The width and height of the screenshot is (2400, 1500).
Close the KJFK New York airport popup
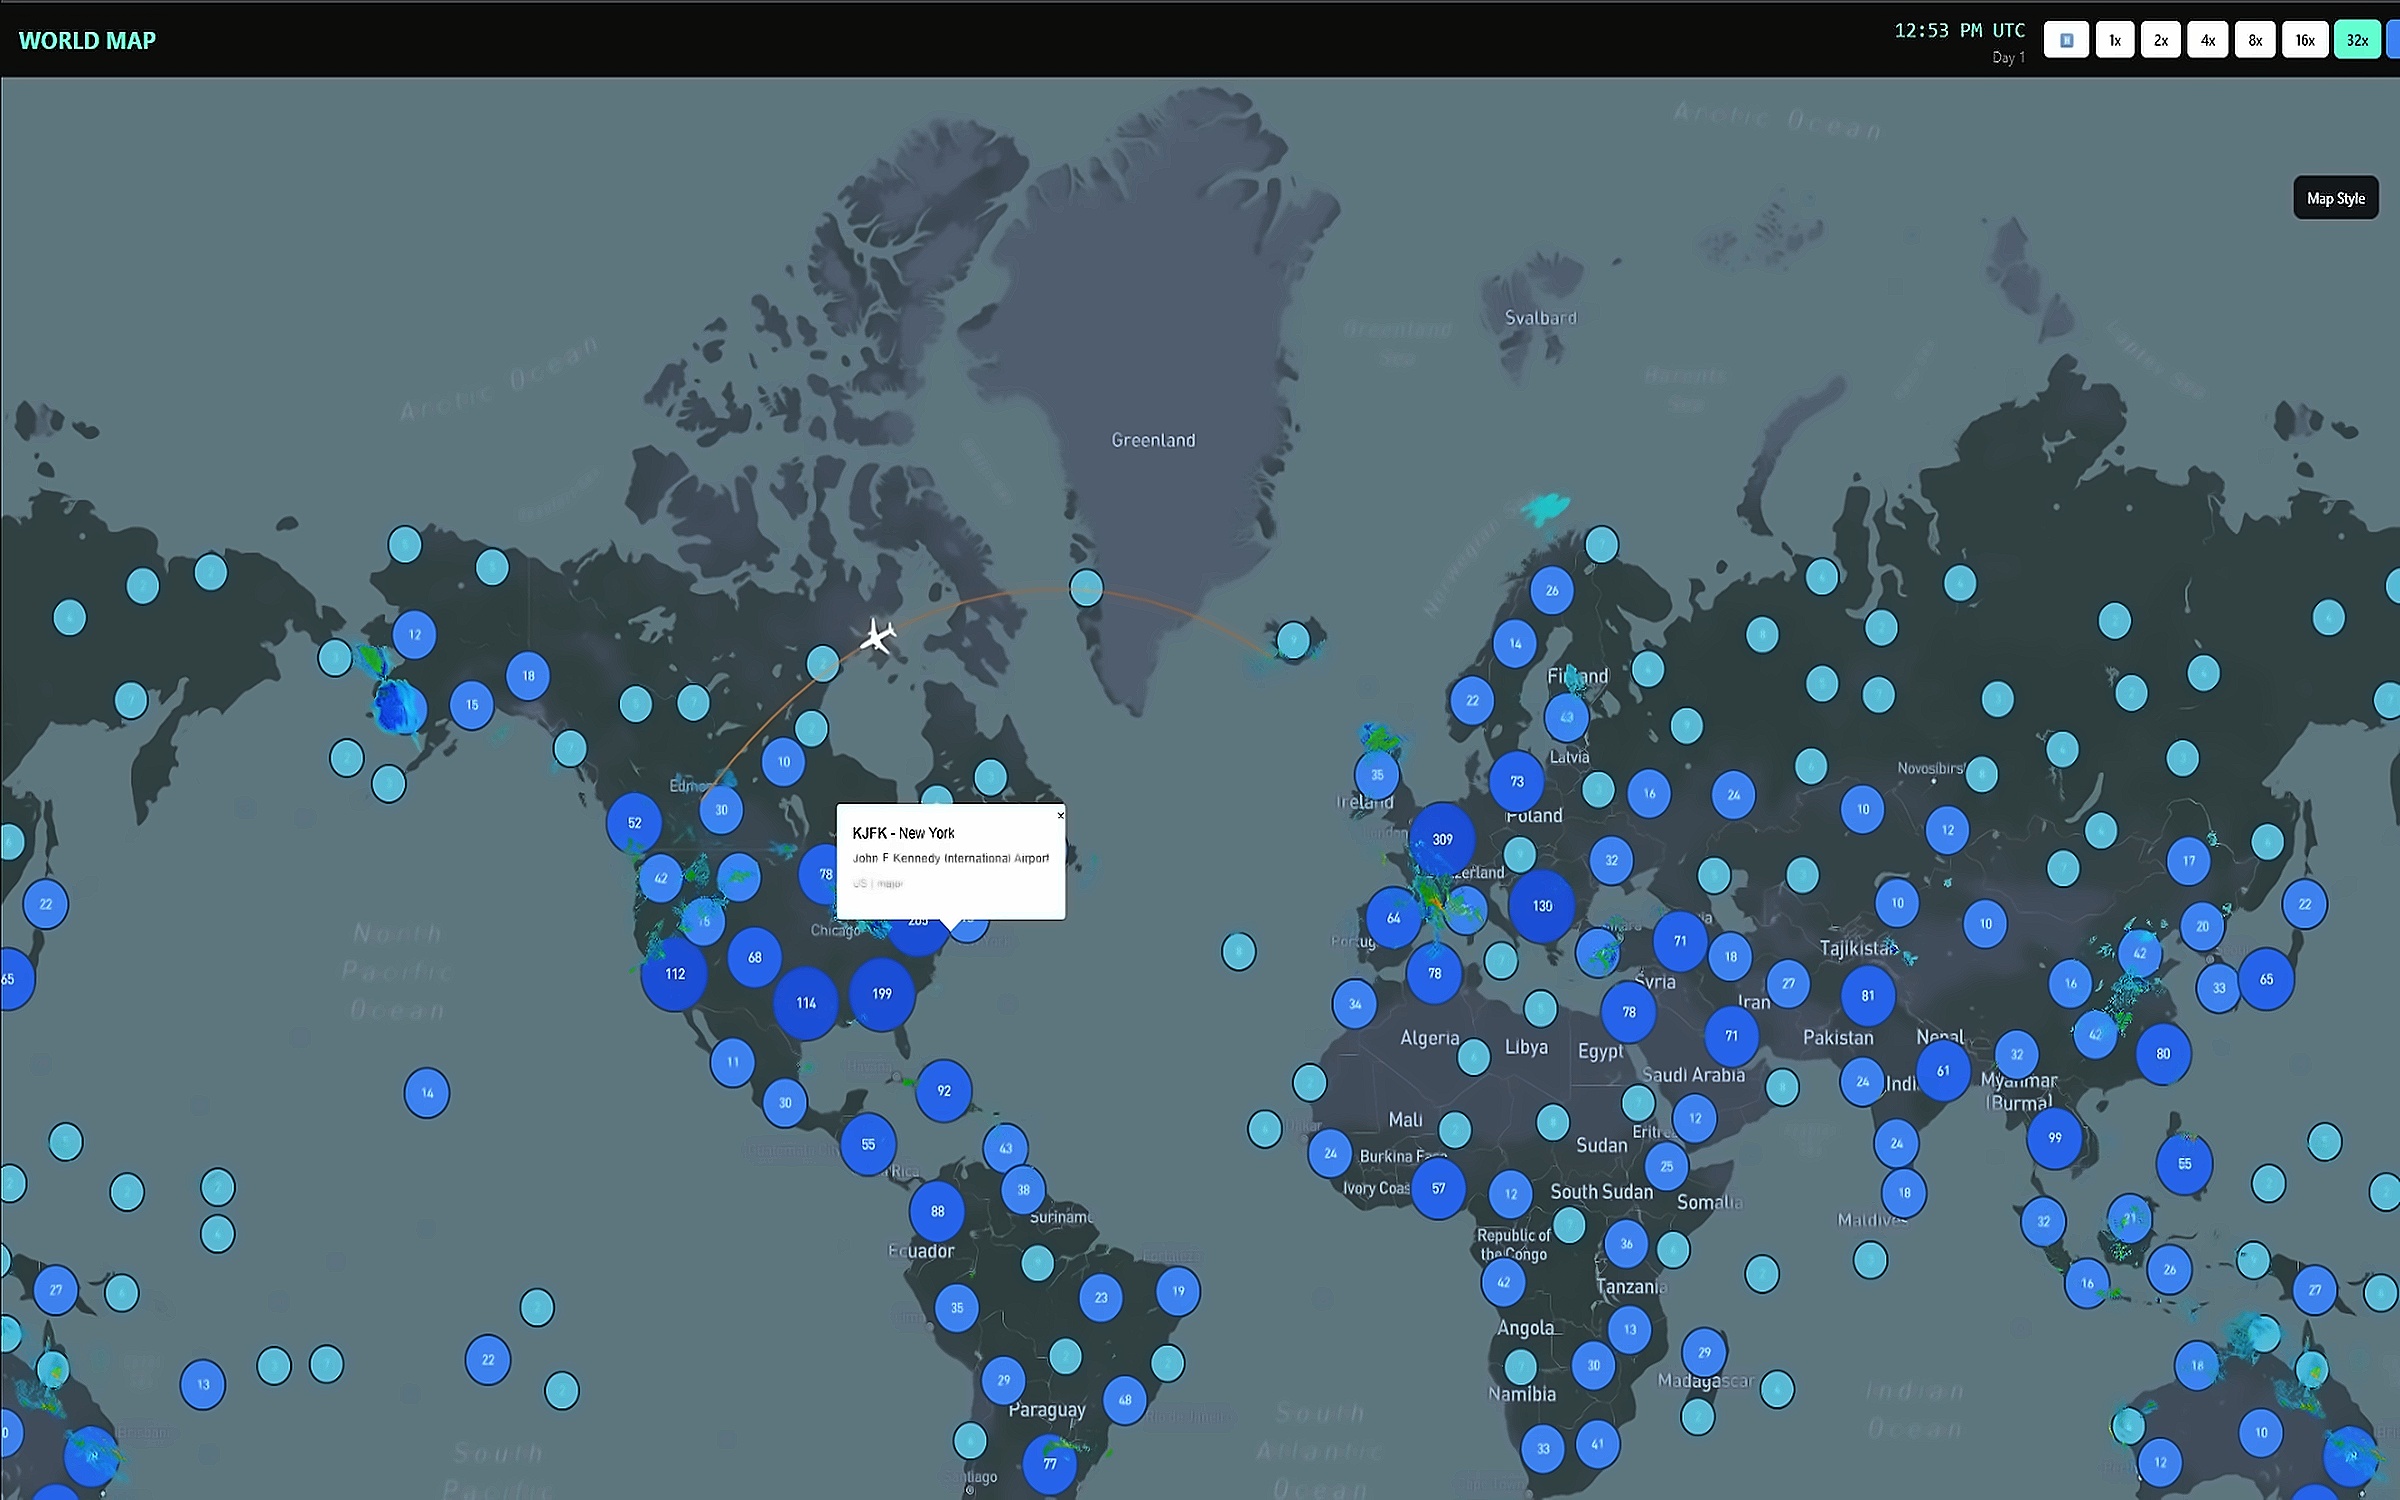coord(1060,816)
